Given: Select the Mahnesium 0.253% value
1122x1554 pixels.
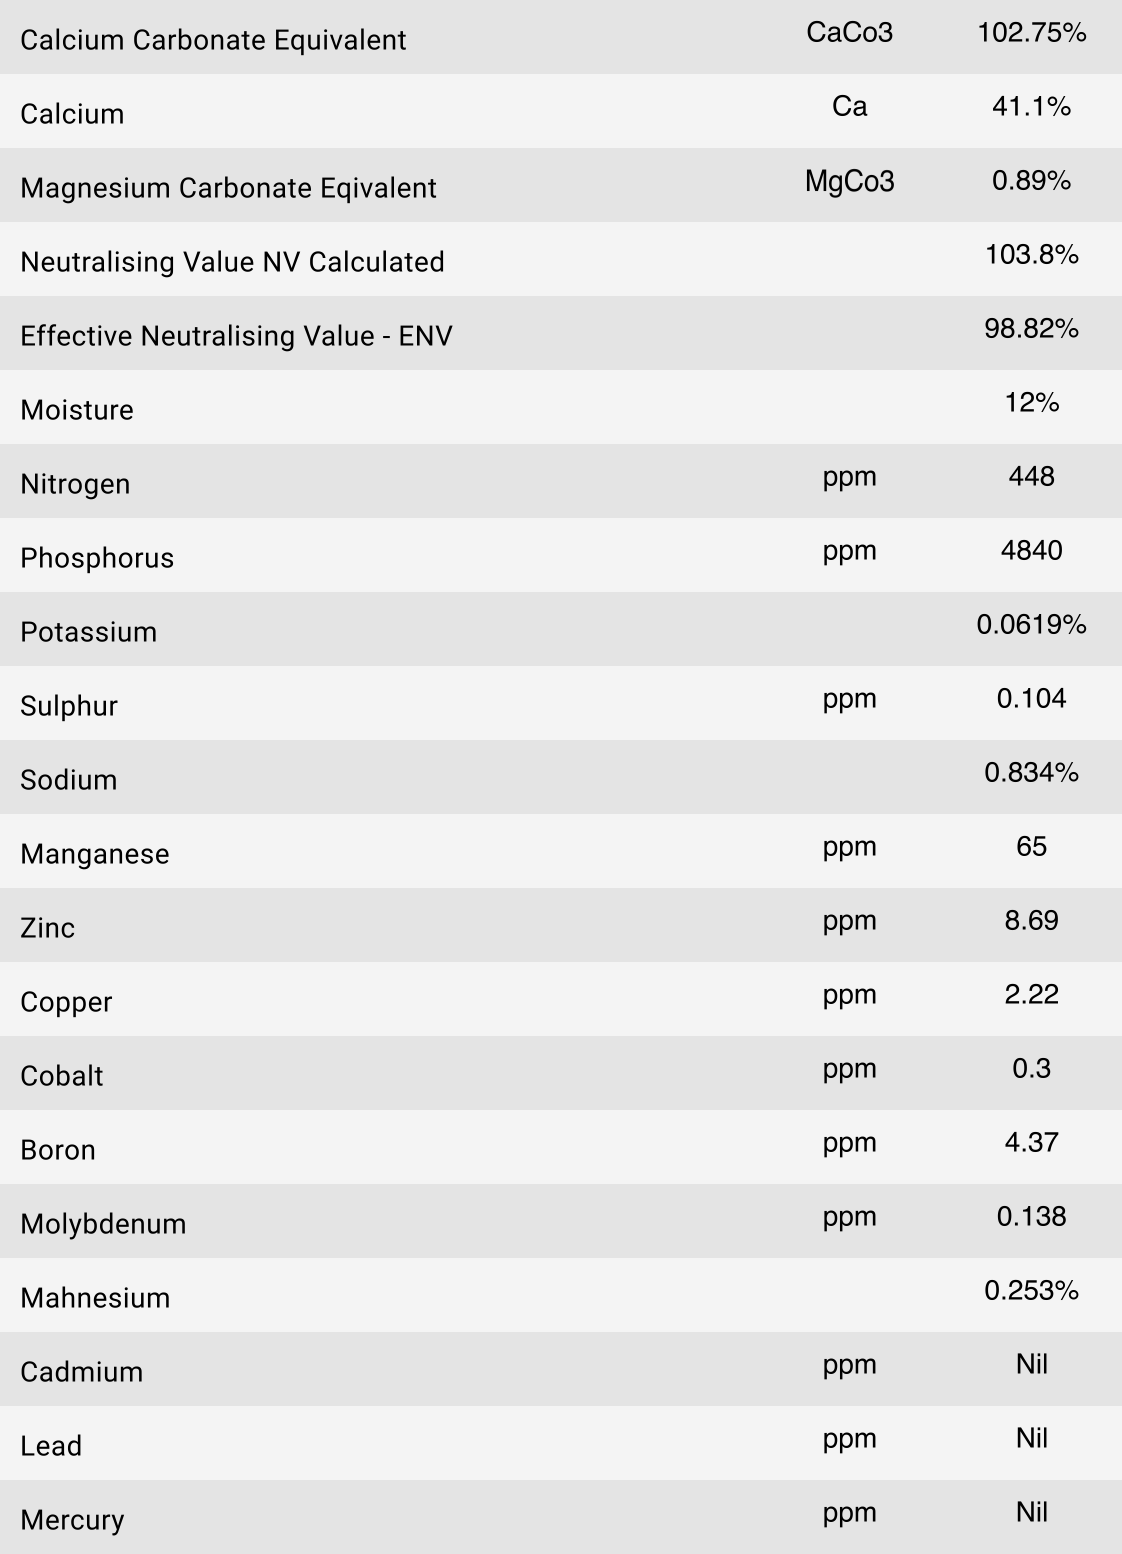Looking at the screenshot, I should (1031, 1291).
